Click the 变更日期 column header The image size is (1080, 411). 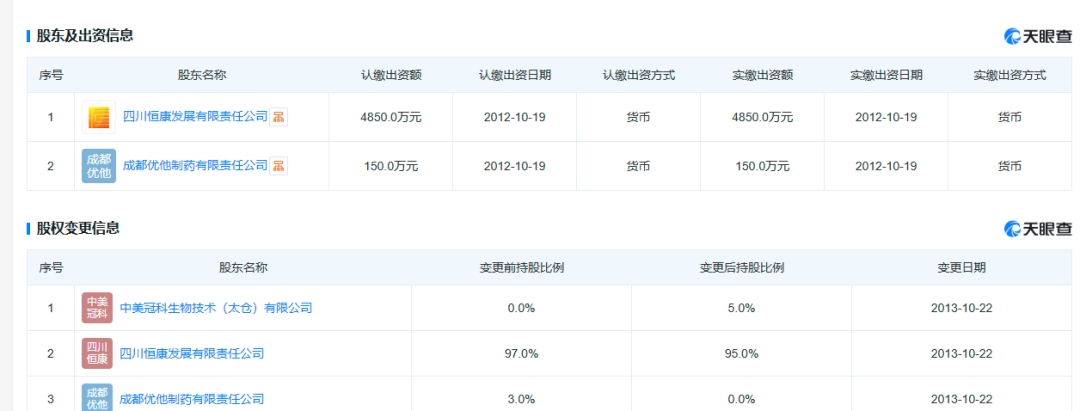[x=962, y=268]
